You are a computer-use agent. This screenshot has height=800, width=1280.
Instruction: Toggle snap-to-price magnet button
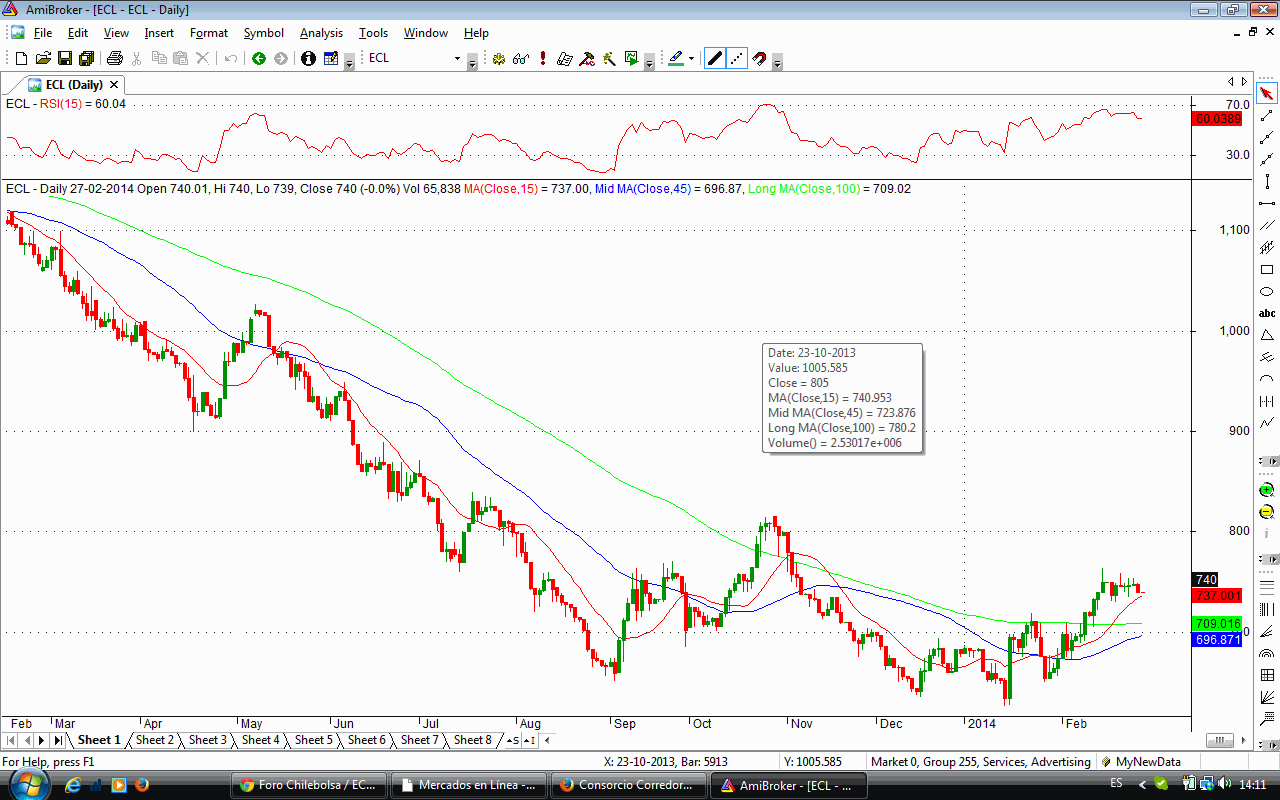759,59
